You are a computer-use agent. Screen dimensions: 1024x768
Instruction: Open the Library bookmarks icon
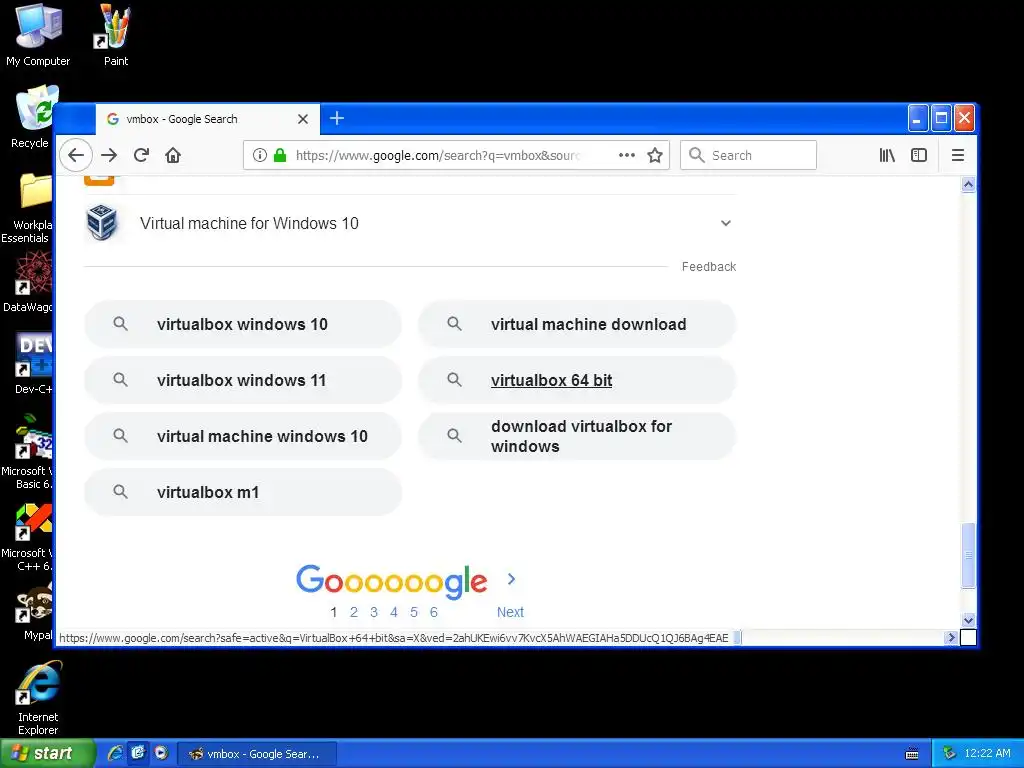tap(887, 155)
